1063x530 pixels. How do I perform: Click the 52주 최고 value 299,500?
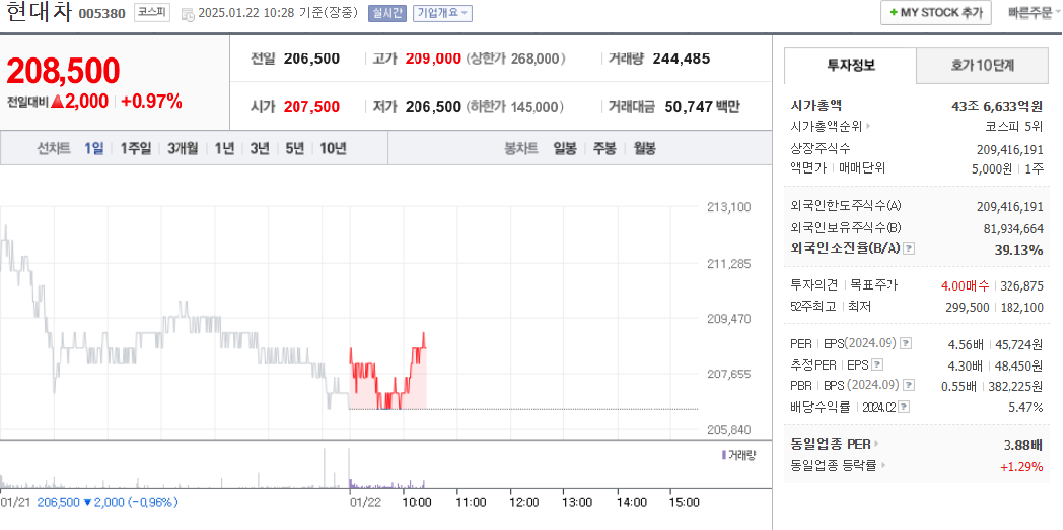coord(967,308)
